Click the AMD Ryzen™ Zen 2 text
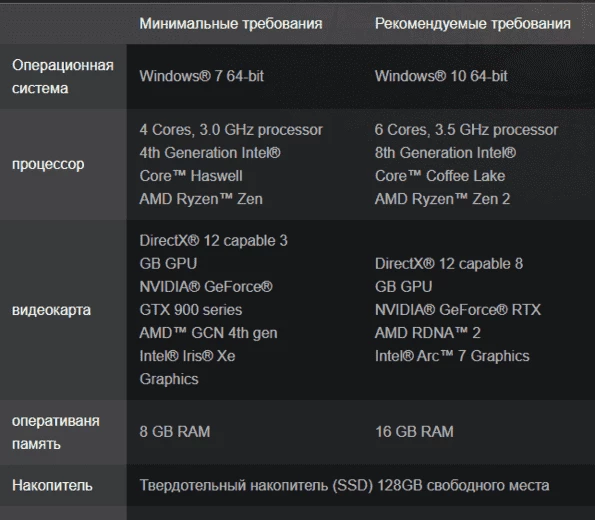The image size is (595, 520). 442,199
